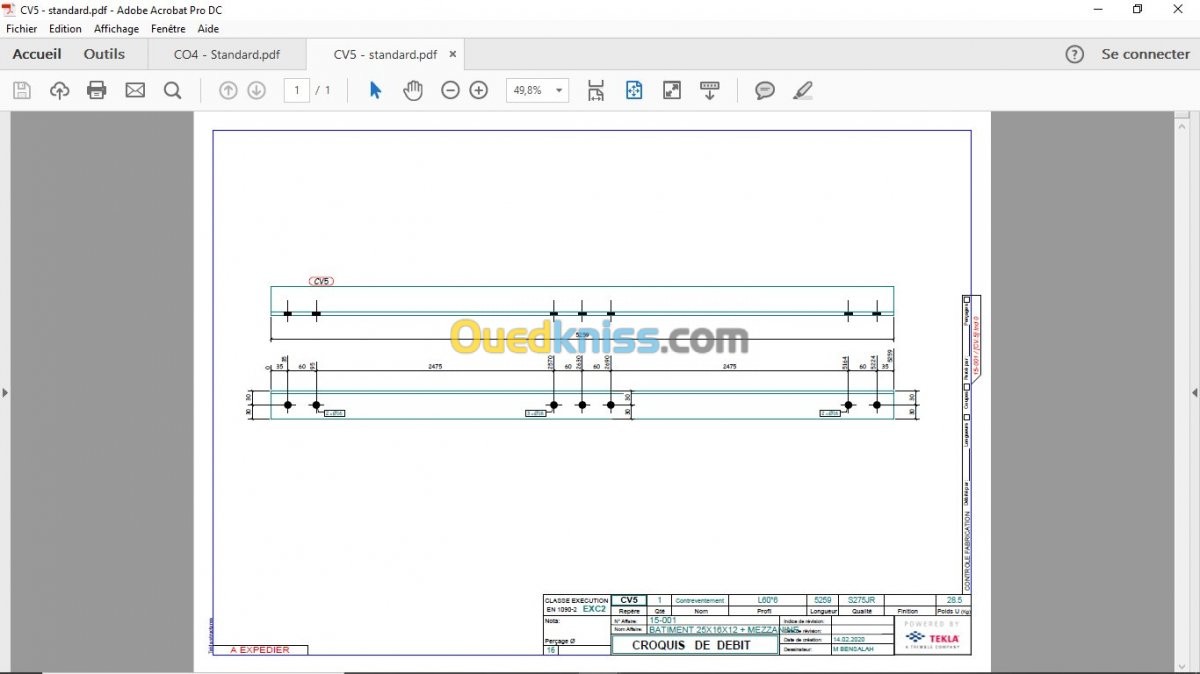Go to next page arrow

click(256, 90)
